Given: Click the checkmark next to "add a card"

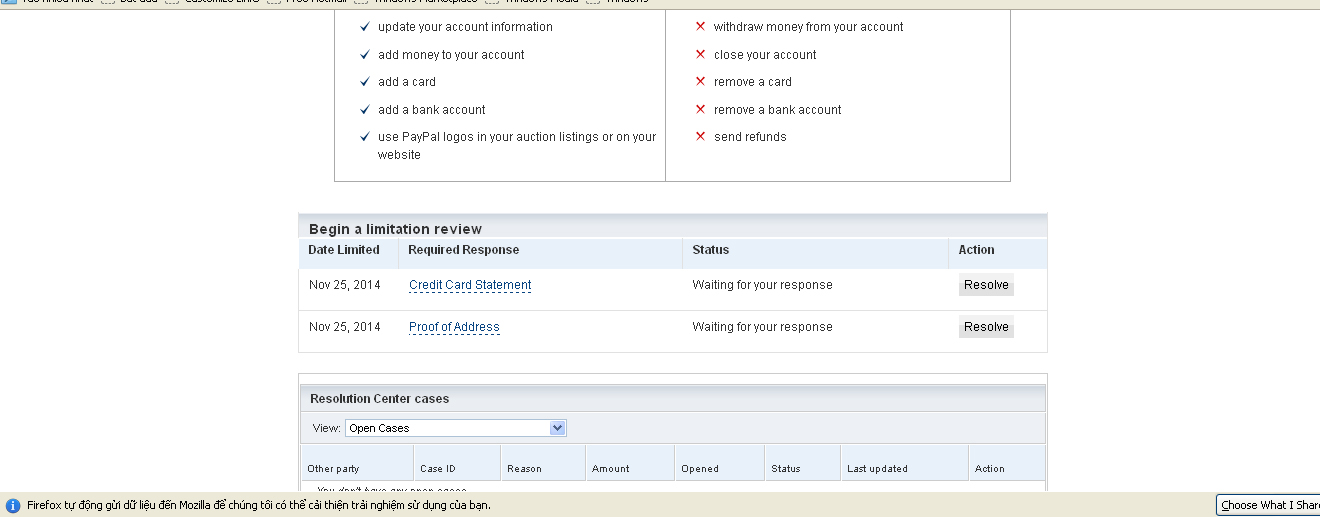Looking at the screenshot, I should click(x=365, y=82).
